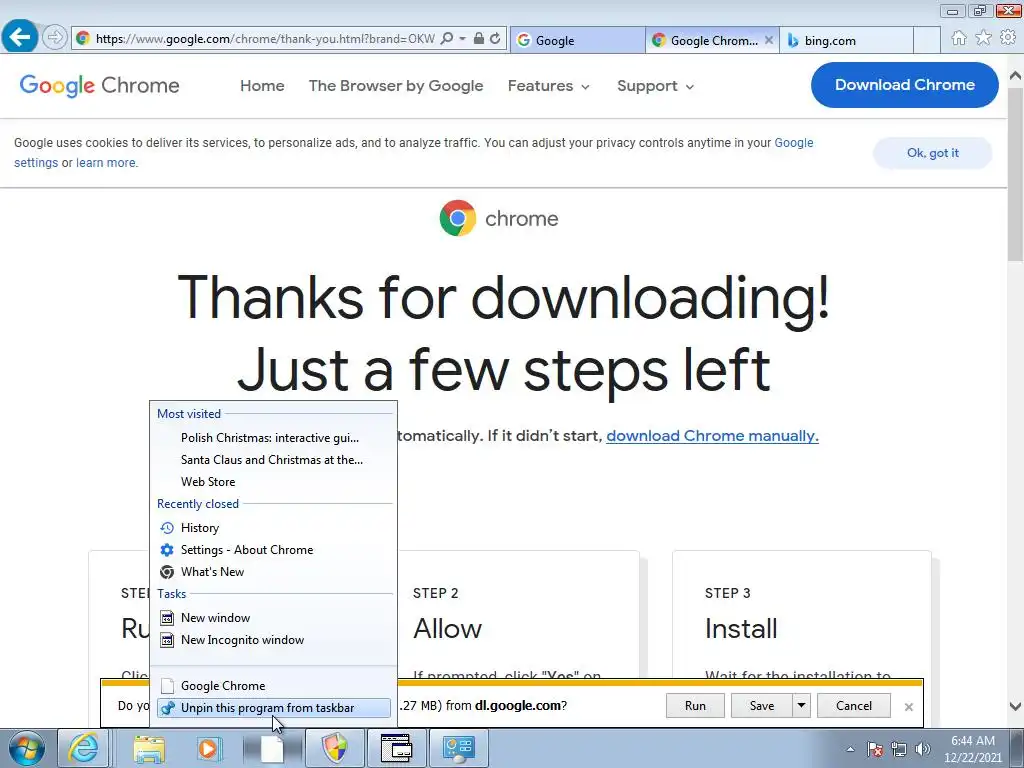Open a new blank tab
The image size is (1024, 768).
coord(926,40)
